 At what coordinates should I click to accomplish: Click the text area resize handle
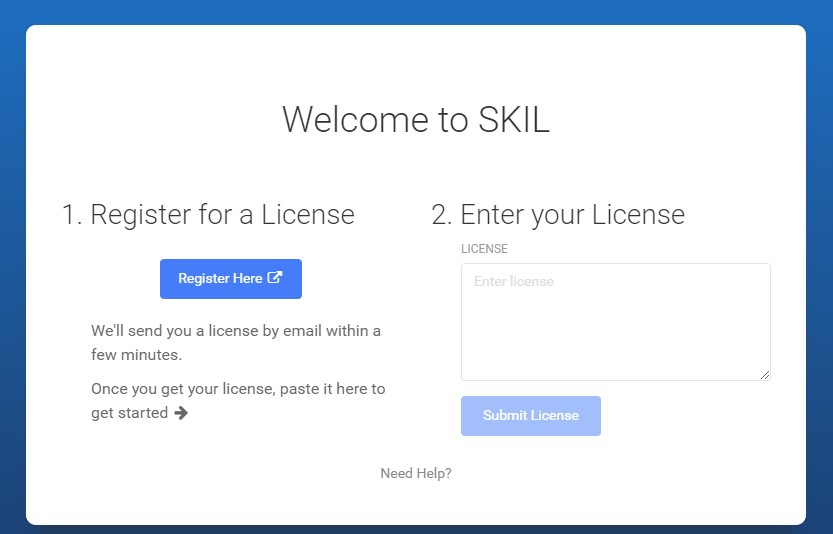(764, 375)
